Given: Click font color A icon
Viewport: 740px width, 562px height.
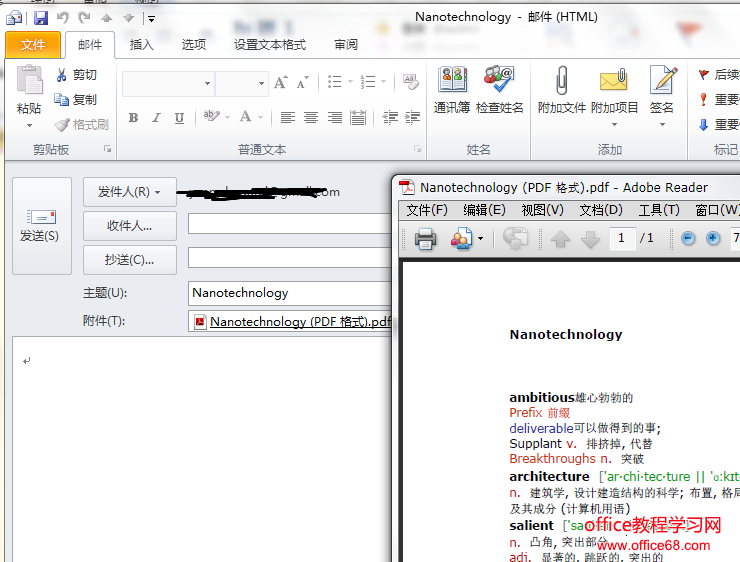Looking at the screenshot, I should [245, 117].
